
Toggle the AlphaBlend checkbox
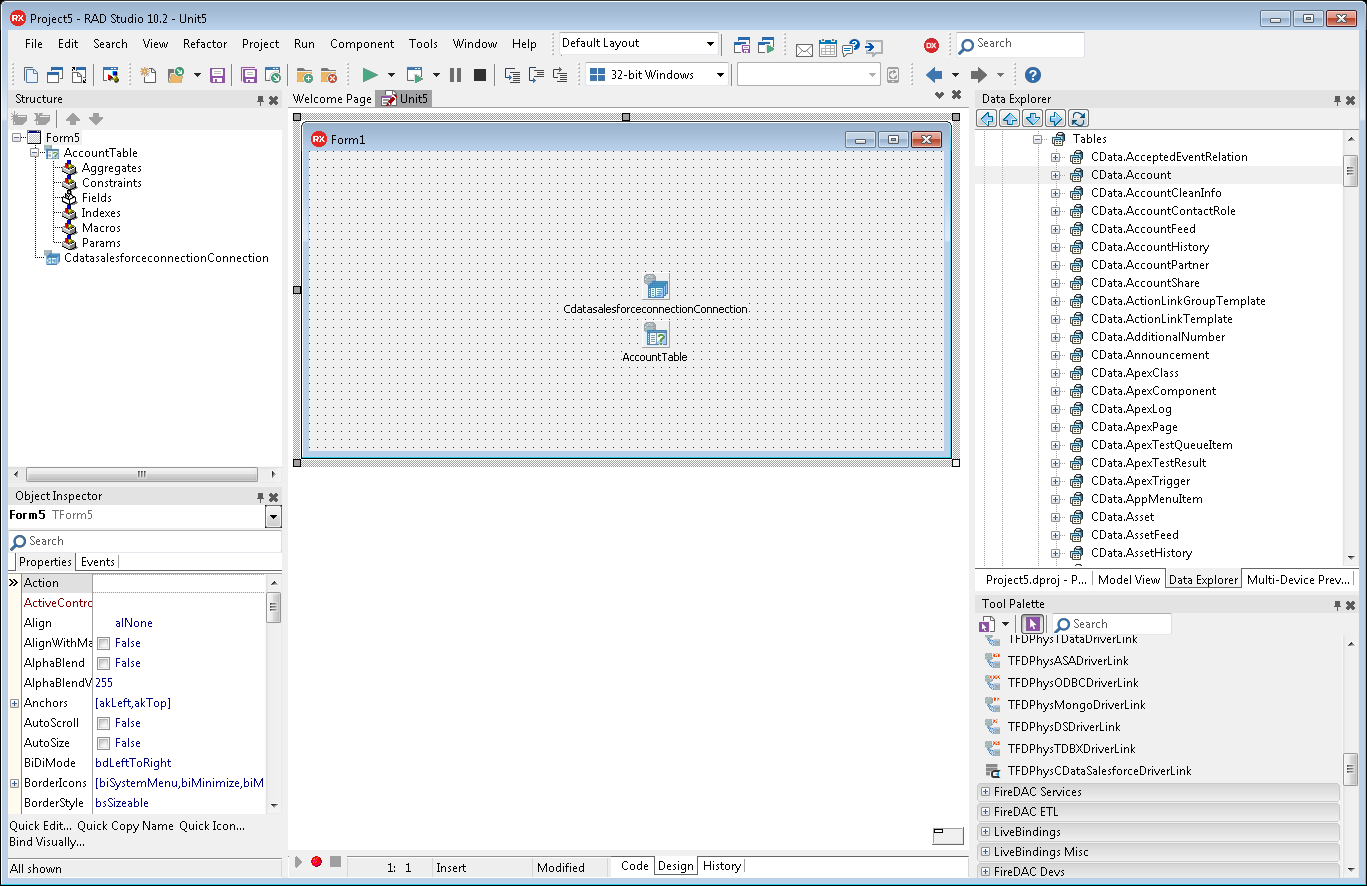103,663
